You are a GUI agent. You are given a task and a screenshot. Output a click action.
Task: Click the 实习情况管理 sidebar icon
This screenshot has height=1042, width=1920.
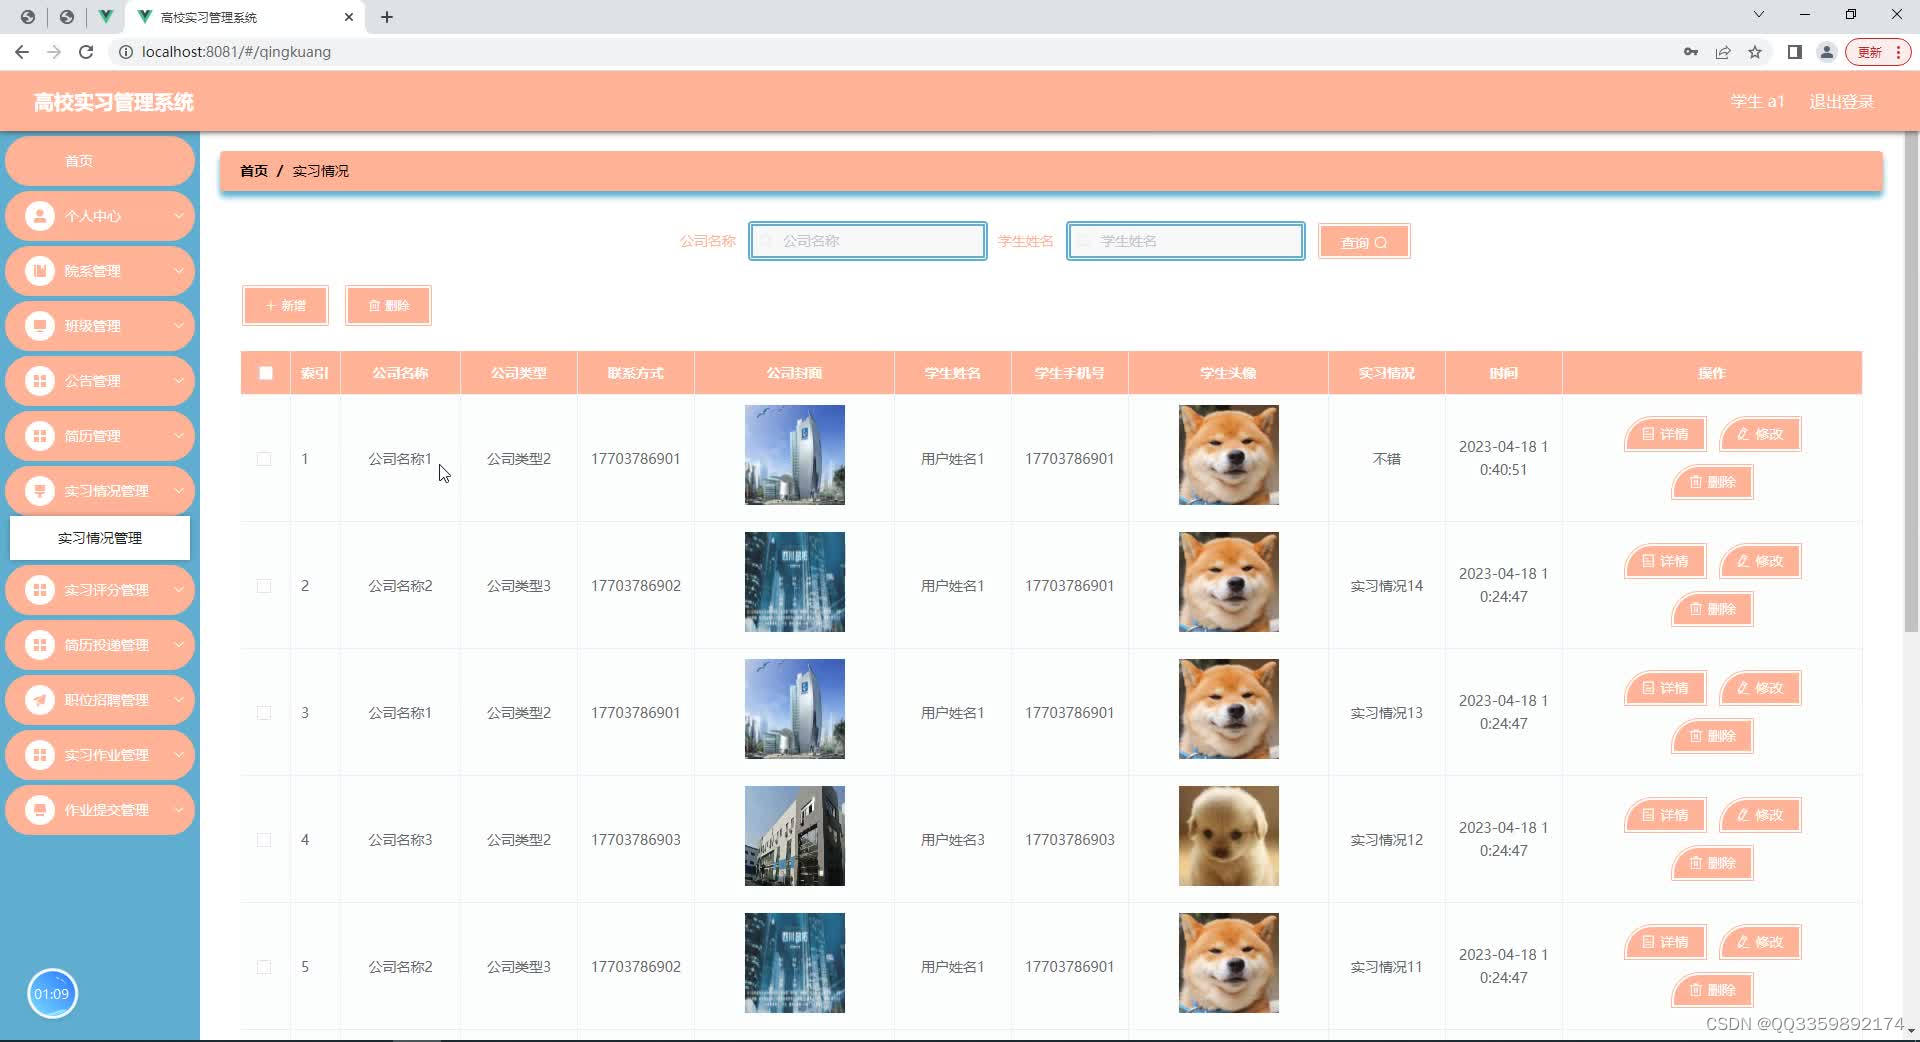pos(40,491)
